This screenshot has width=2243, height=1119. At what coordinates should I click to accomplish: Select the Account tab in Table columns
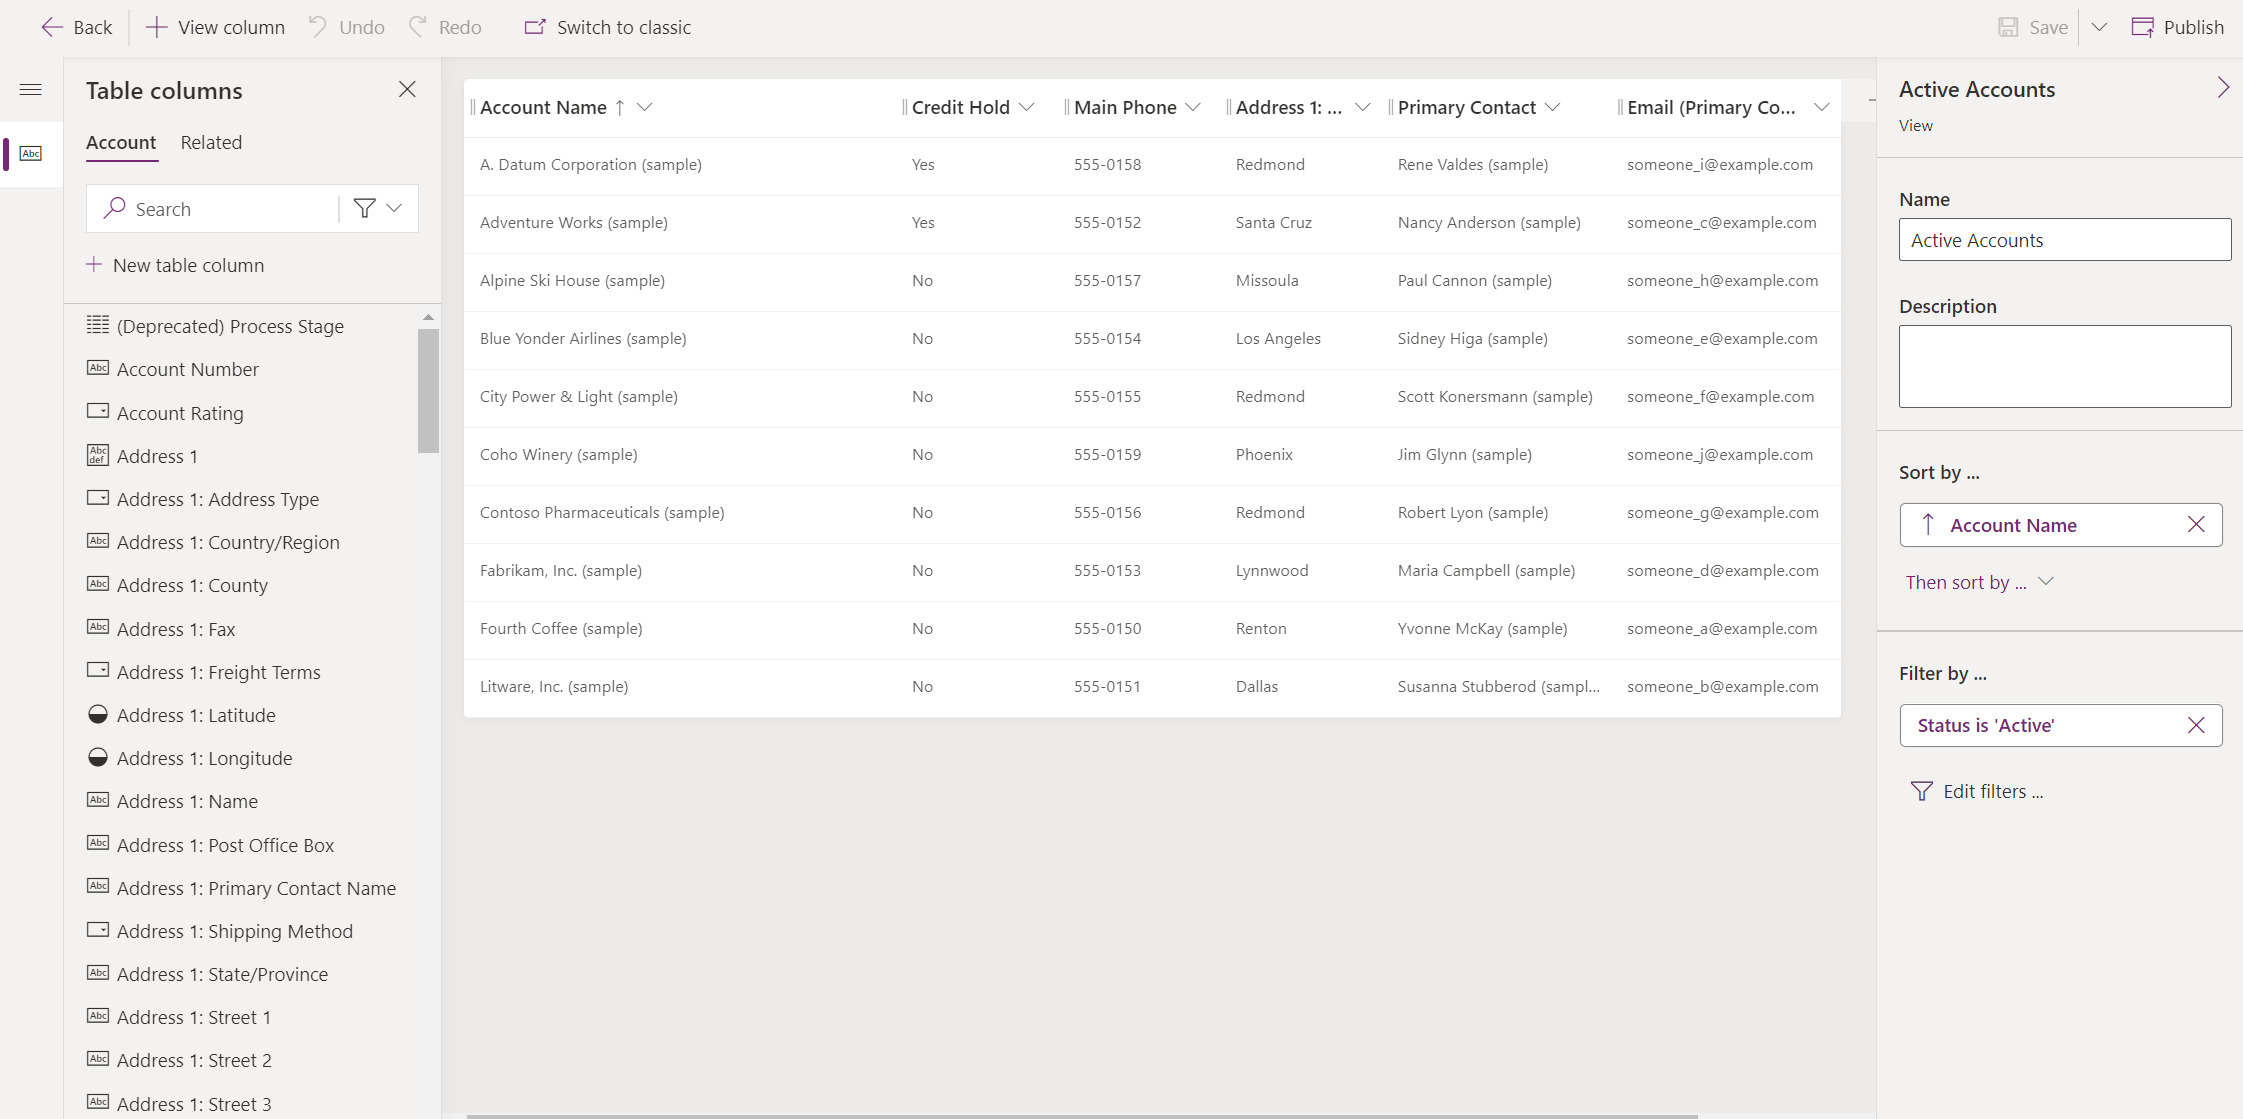pyautogui.click(x=120, y=142)
